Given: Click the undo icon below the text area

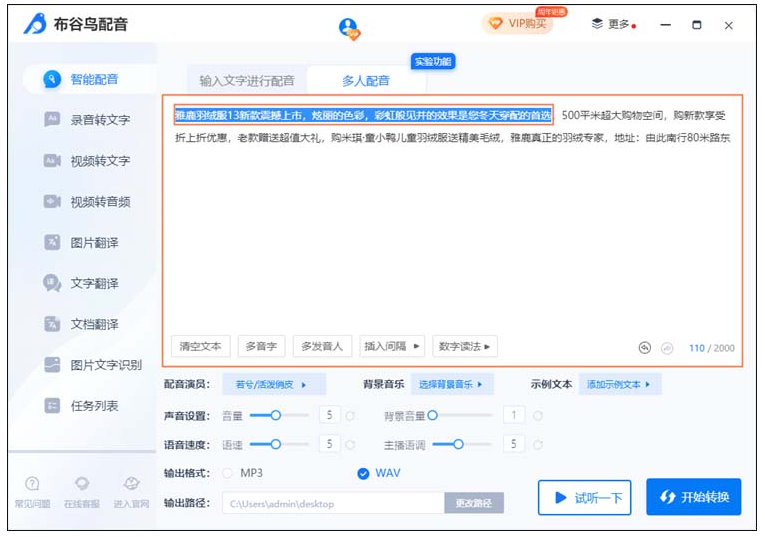Looking at the screenshot, I should [645, 348].
